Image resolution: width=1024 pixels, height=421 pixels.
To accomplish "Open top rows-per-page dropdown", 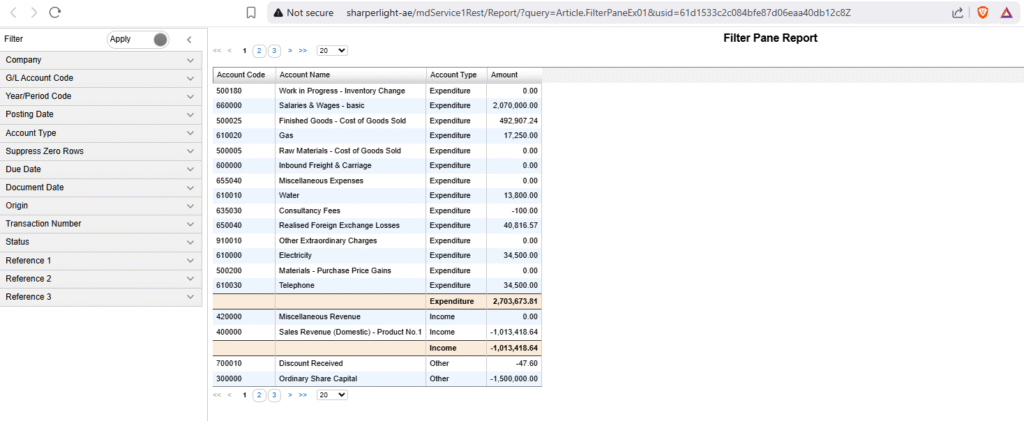I will tap(332, 50).
